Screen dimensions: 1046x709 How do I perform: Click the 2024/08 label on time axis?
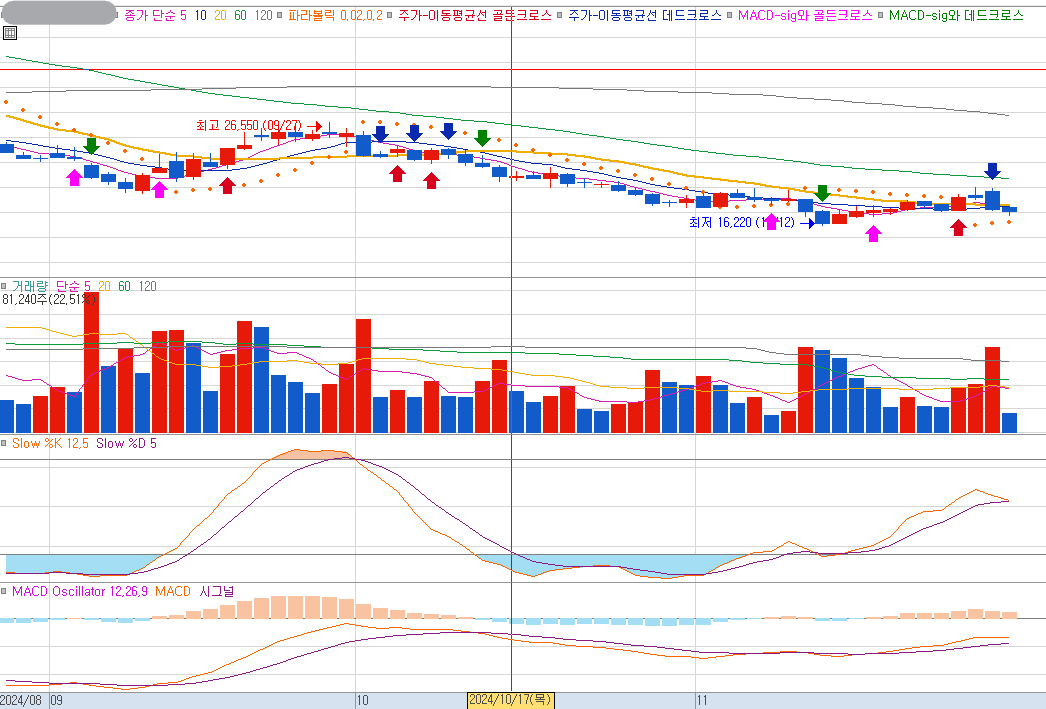pos(21,700)
